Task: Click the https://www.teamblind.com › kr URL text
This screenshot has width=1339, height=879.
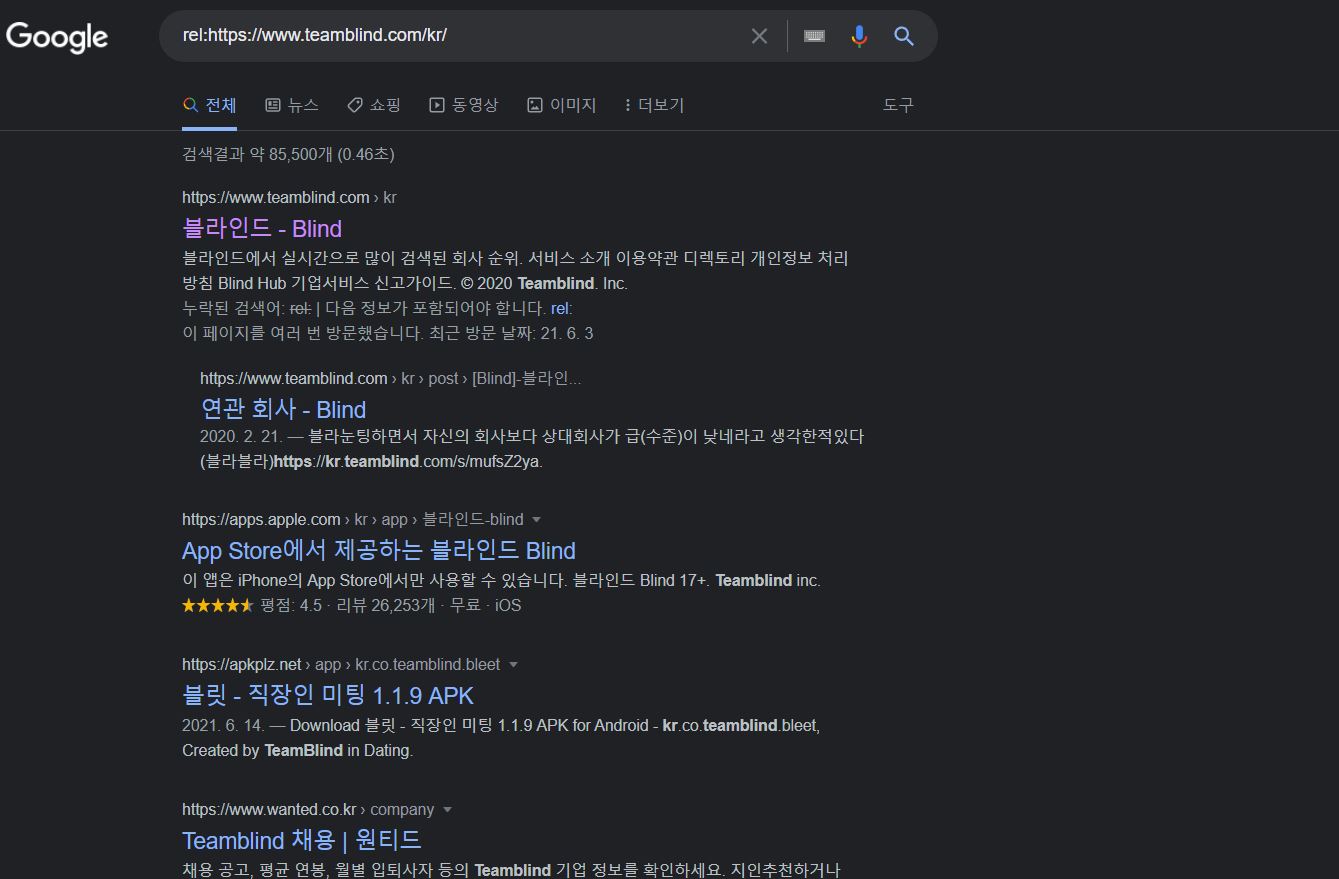Action: point(289,197)
